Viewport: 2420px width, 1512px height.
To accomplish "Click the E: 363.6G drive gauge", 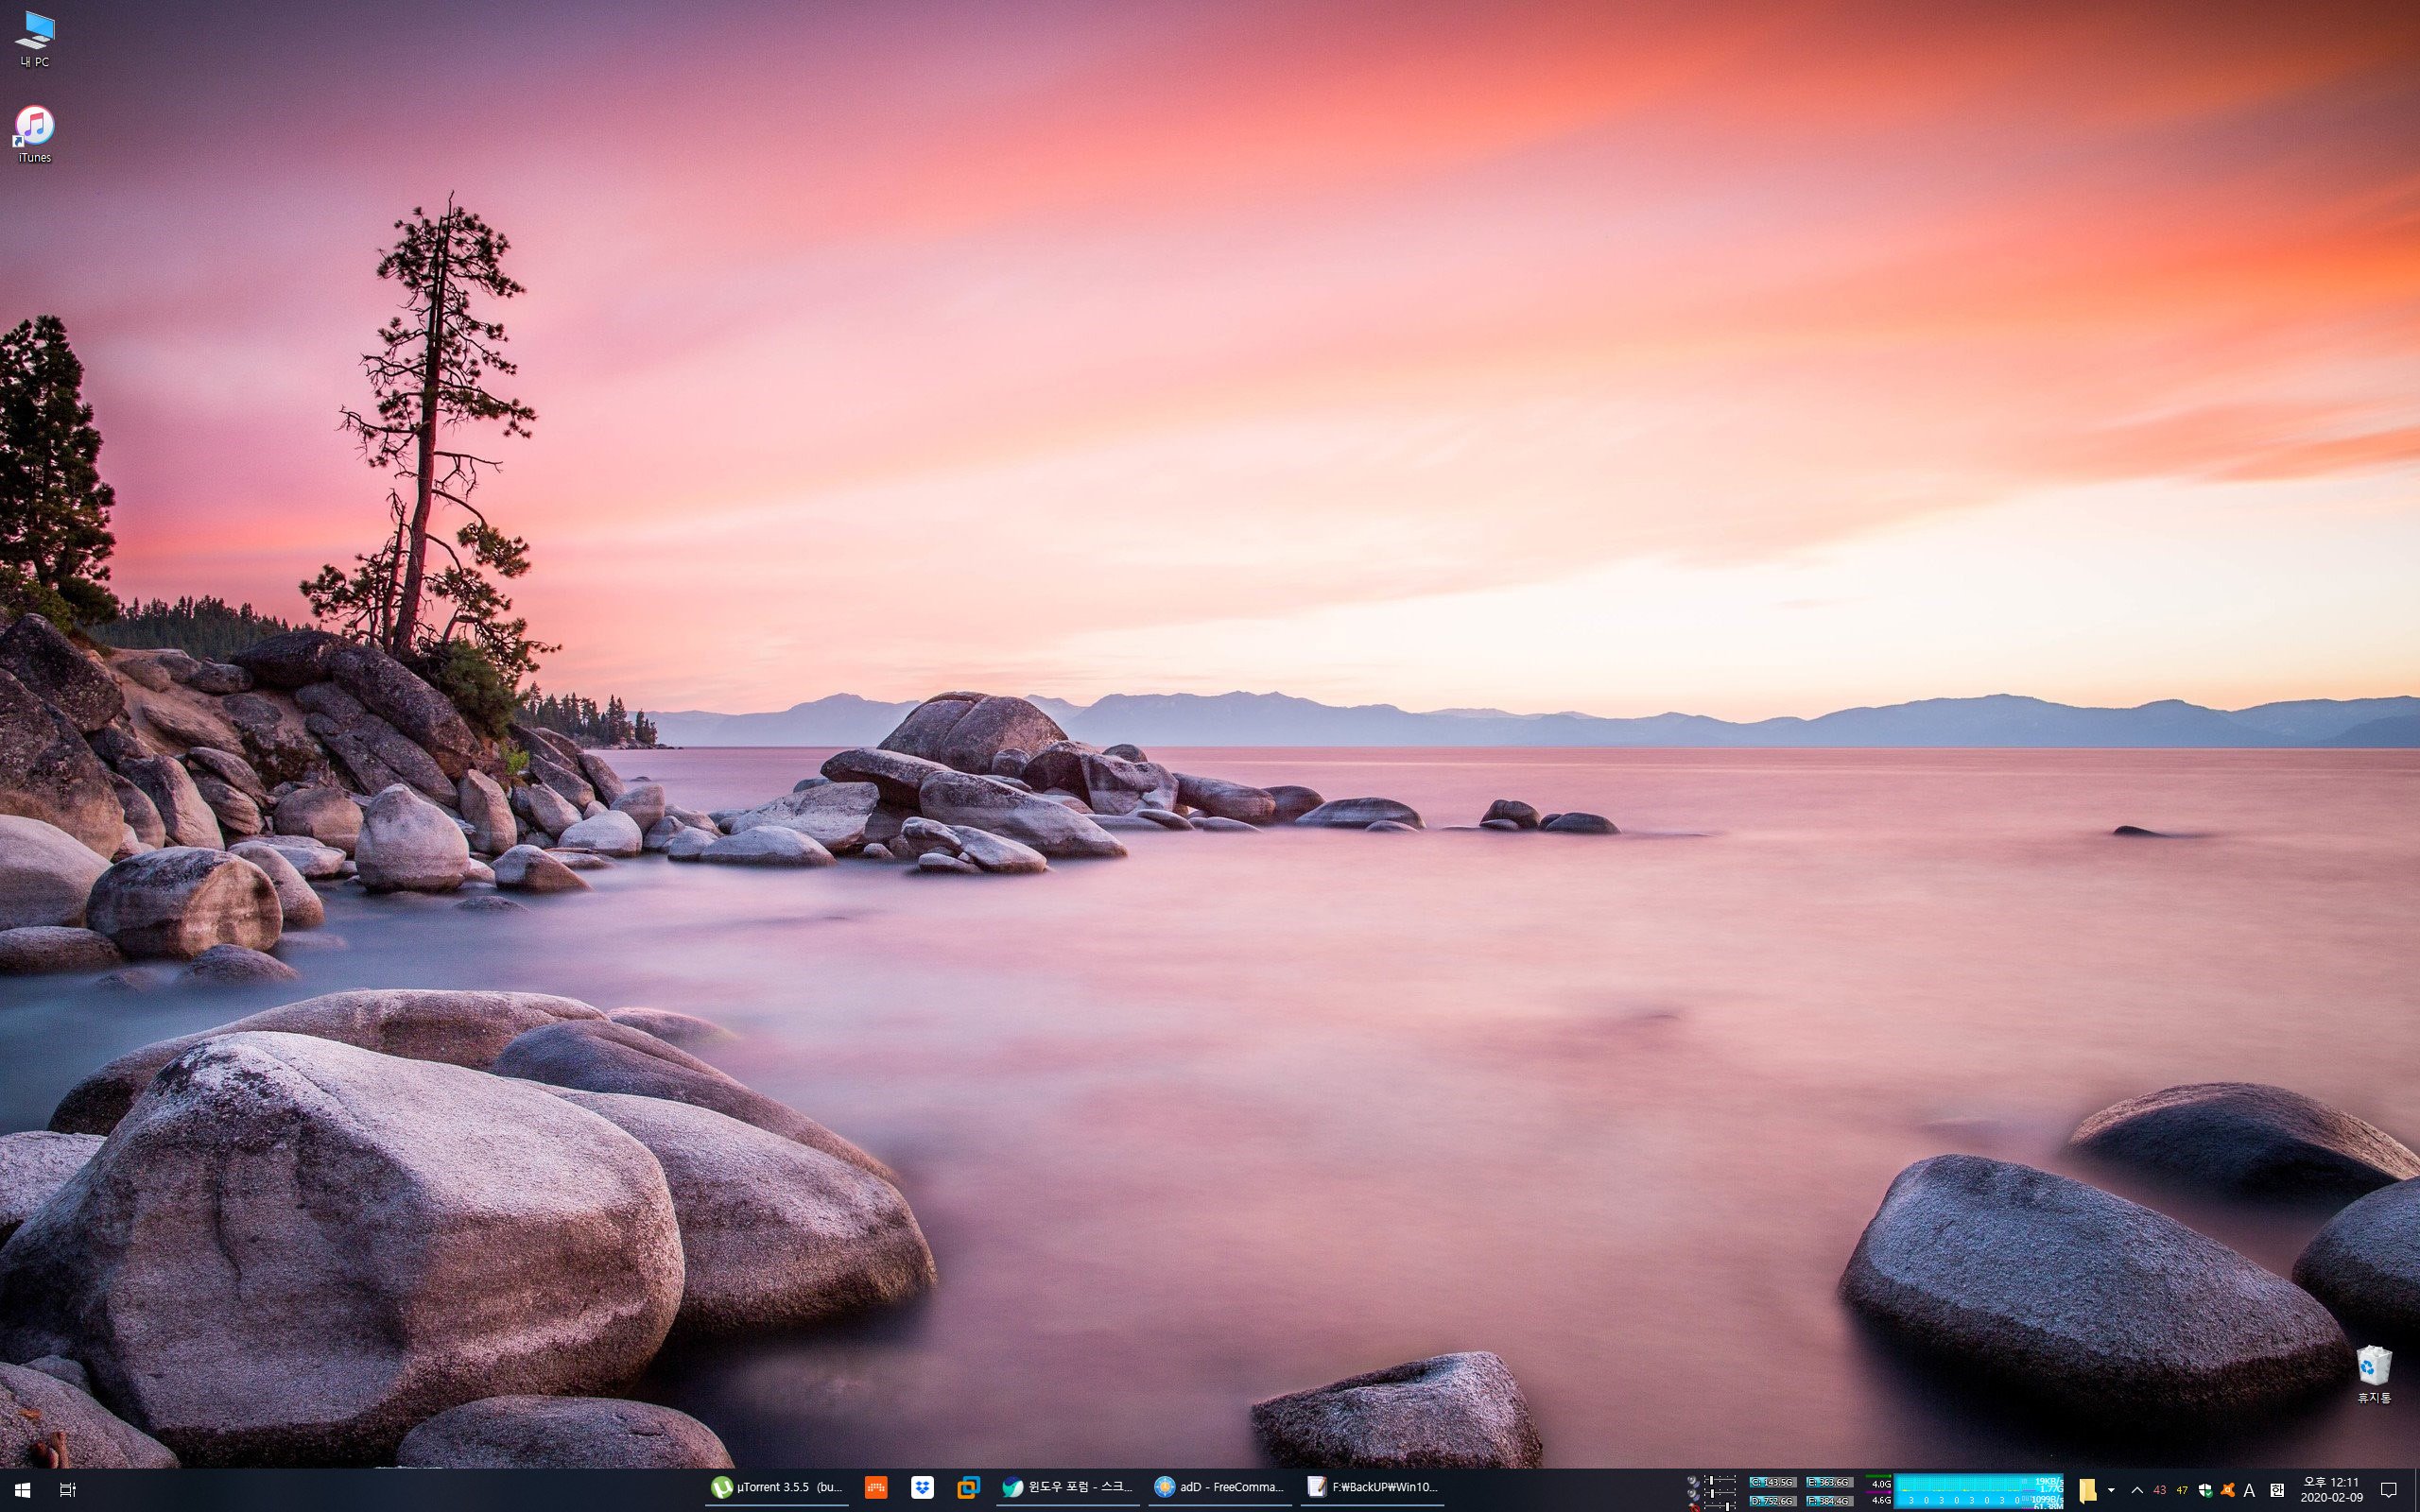I will [x=1830, y=1482].
